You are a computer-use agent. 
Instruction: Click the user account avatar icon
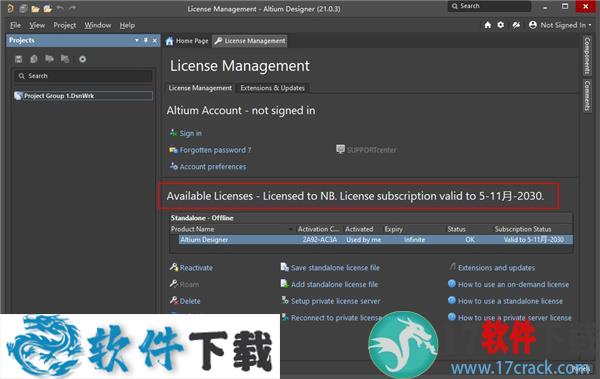533,25
